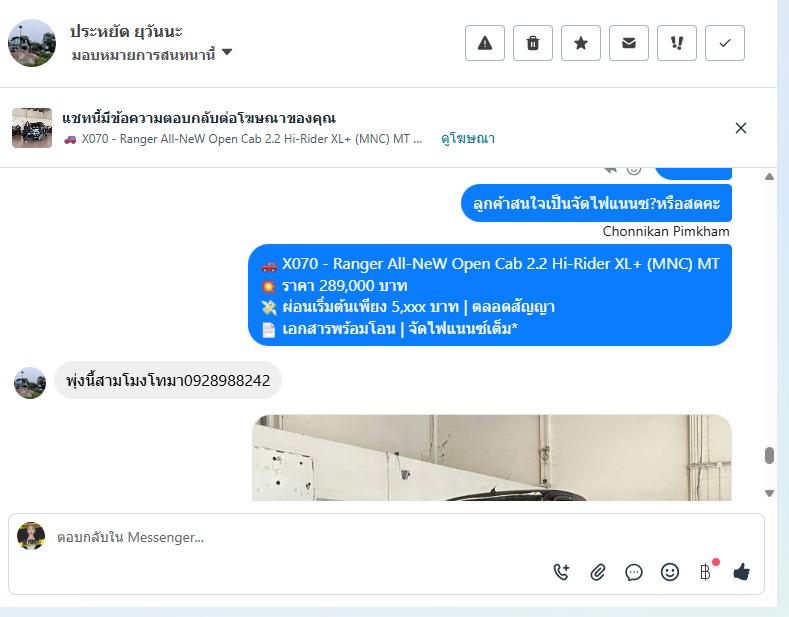Open the assign conversation dropdown arrow

pos(227,52)
